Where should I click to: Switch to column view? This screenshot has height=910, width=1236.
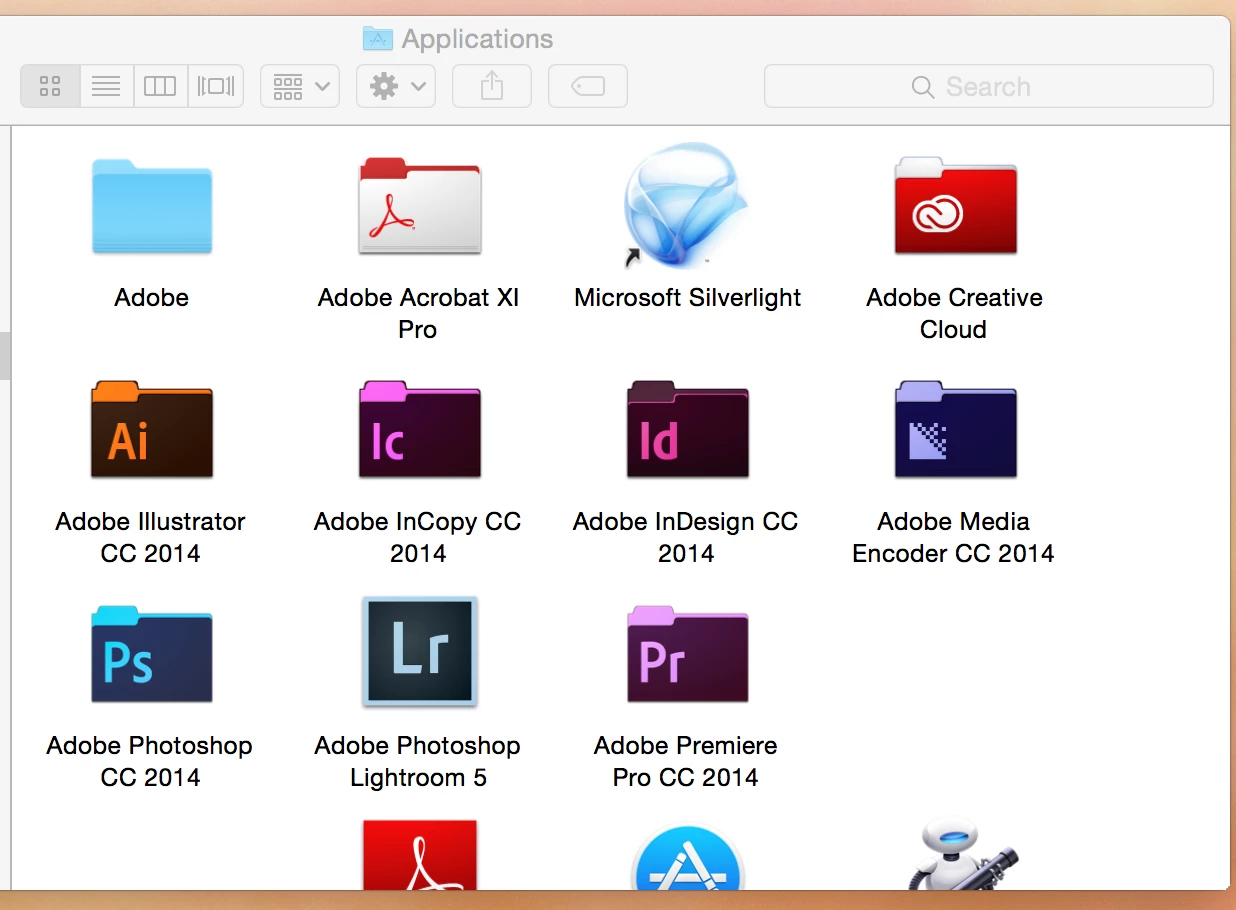pyautogui.click(x=160, y=86)
